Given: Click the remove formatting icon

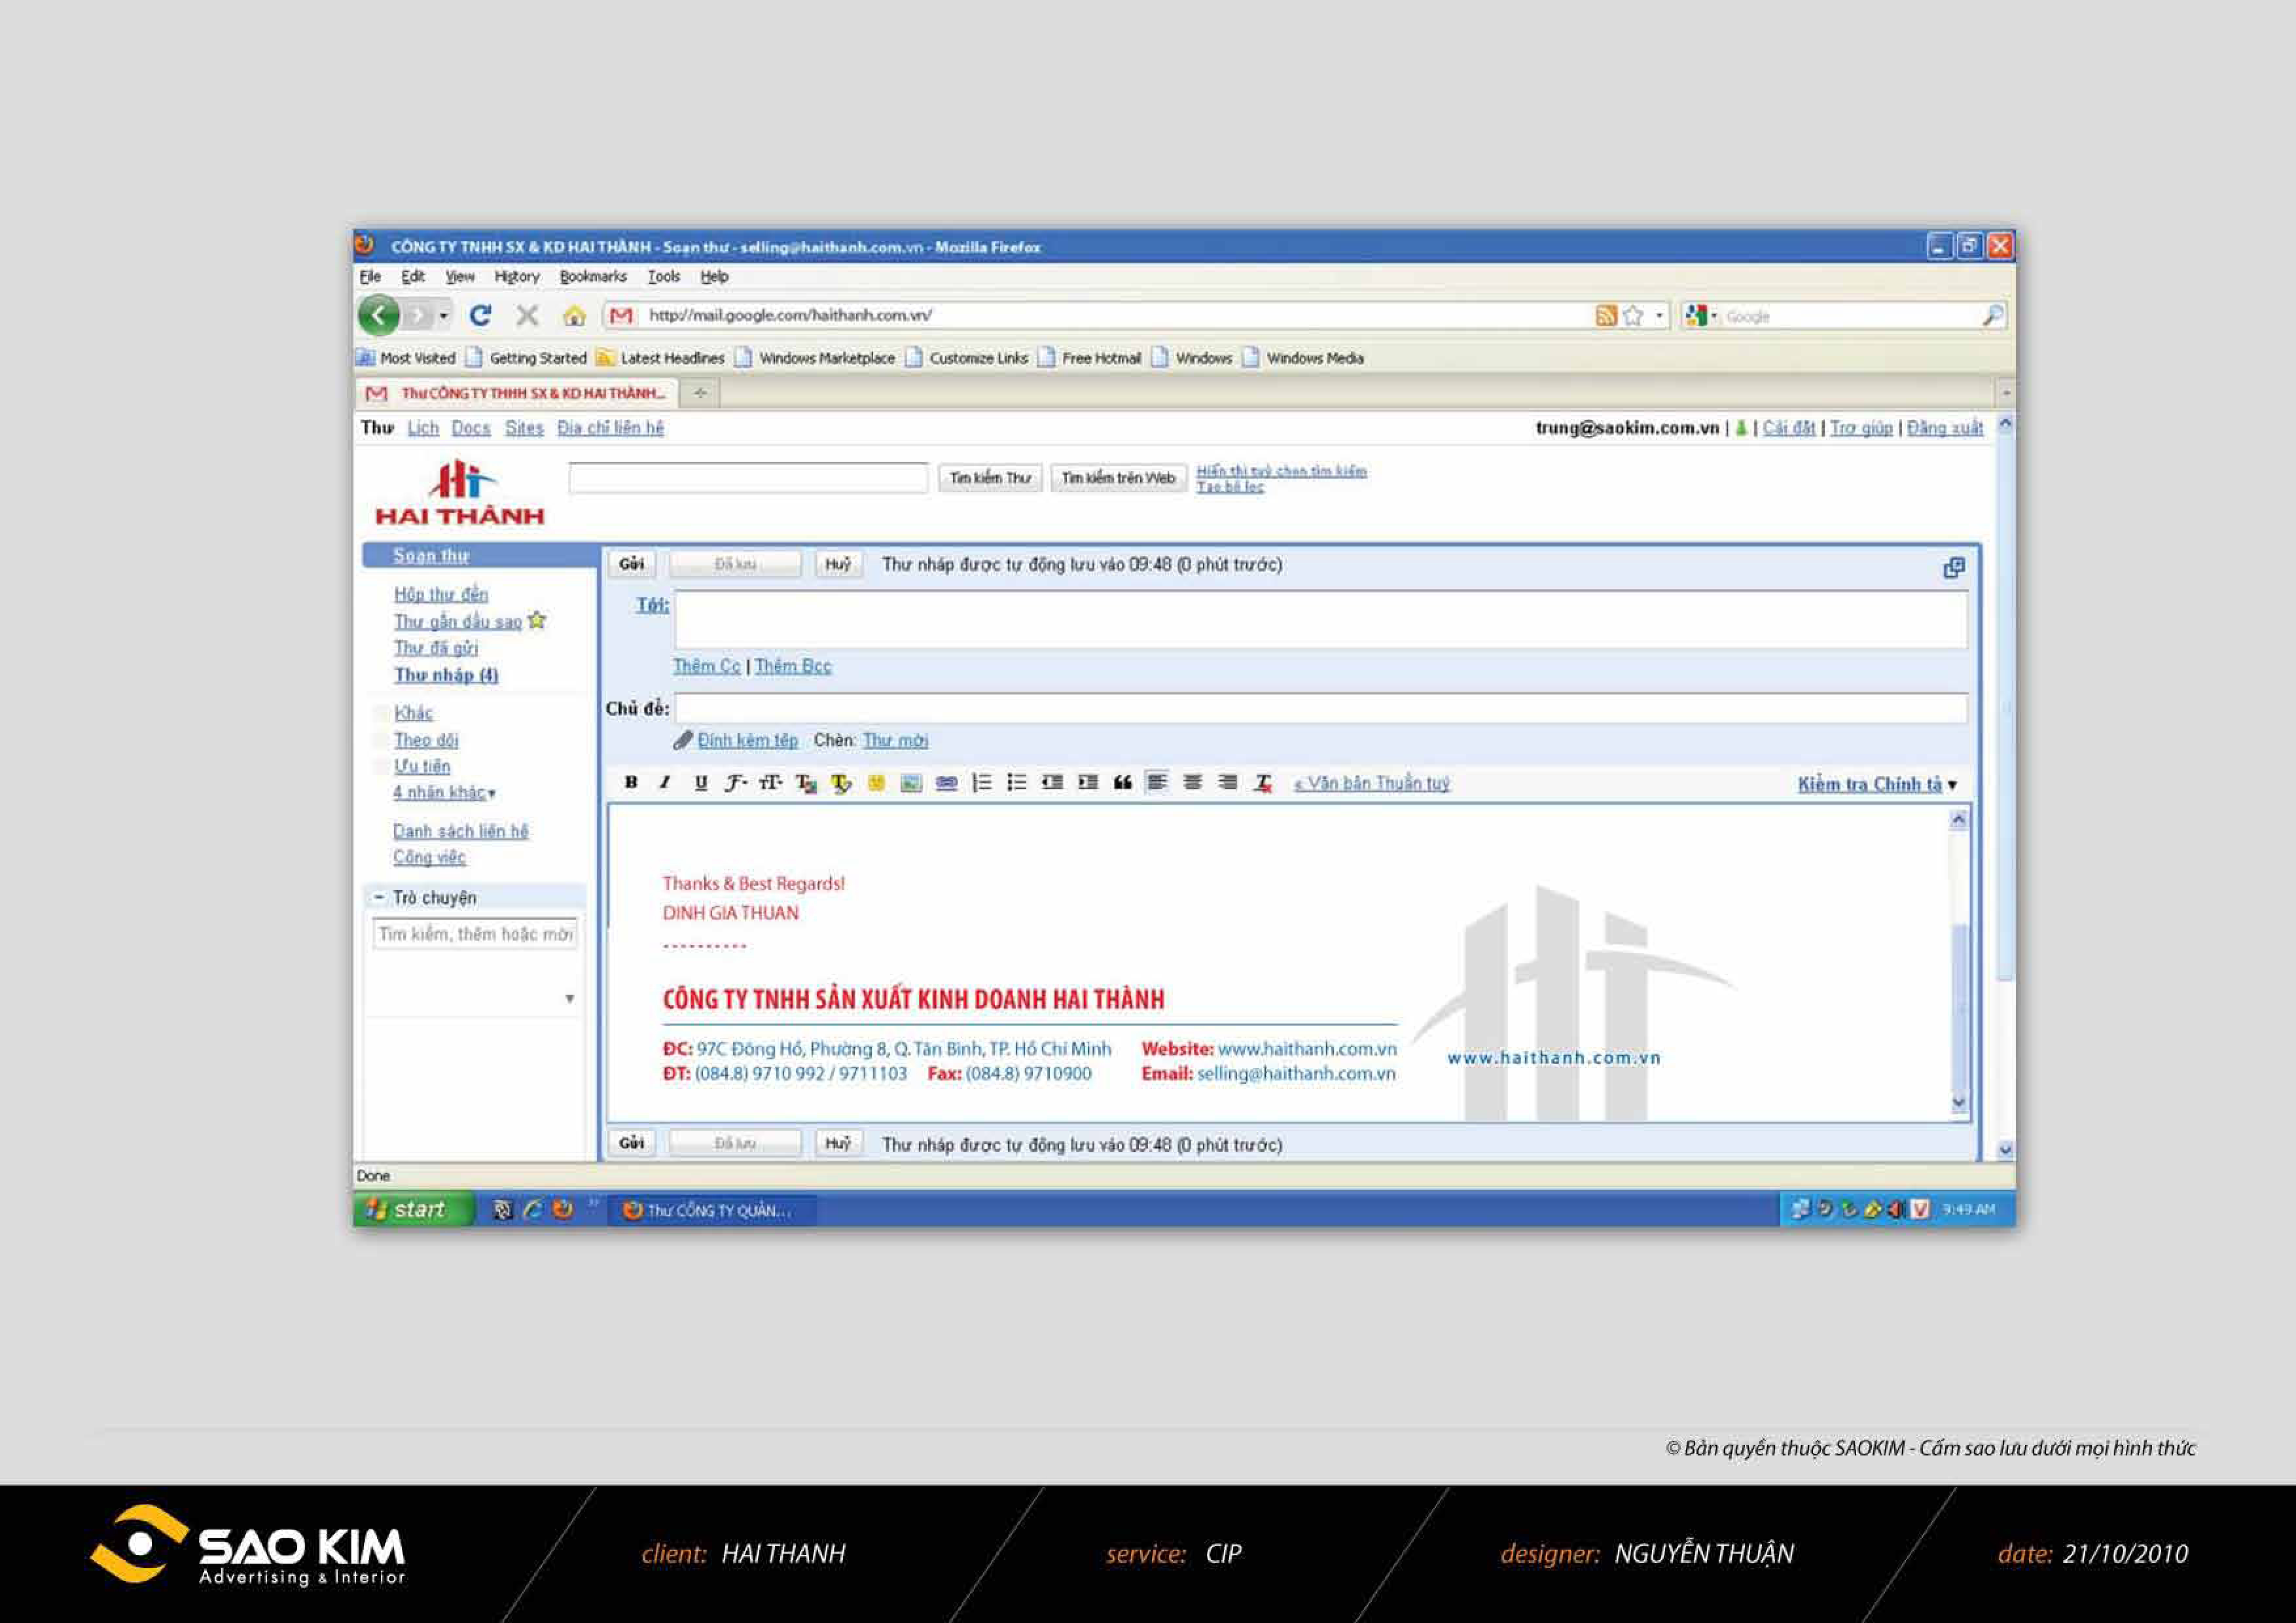Looking at the screenshot, I should pyautogui.click(x=1263, y=783).
